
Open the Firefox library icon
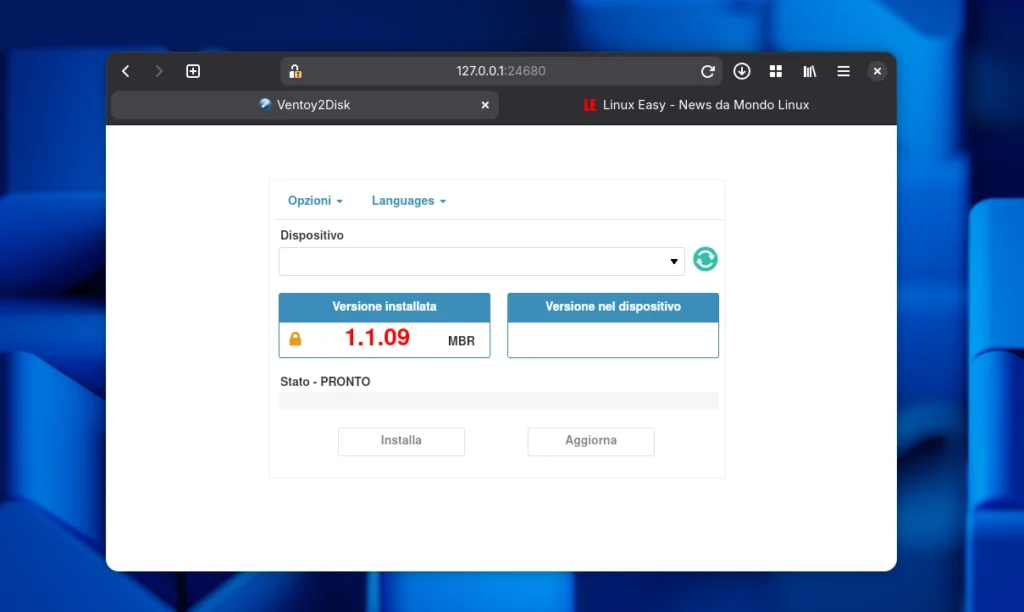click(810, 71)
